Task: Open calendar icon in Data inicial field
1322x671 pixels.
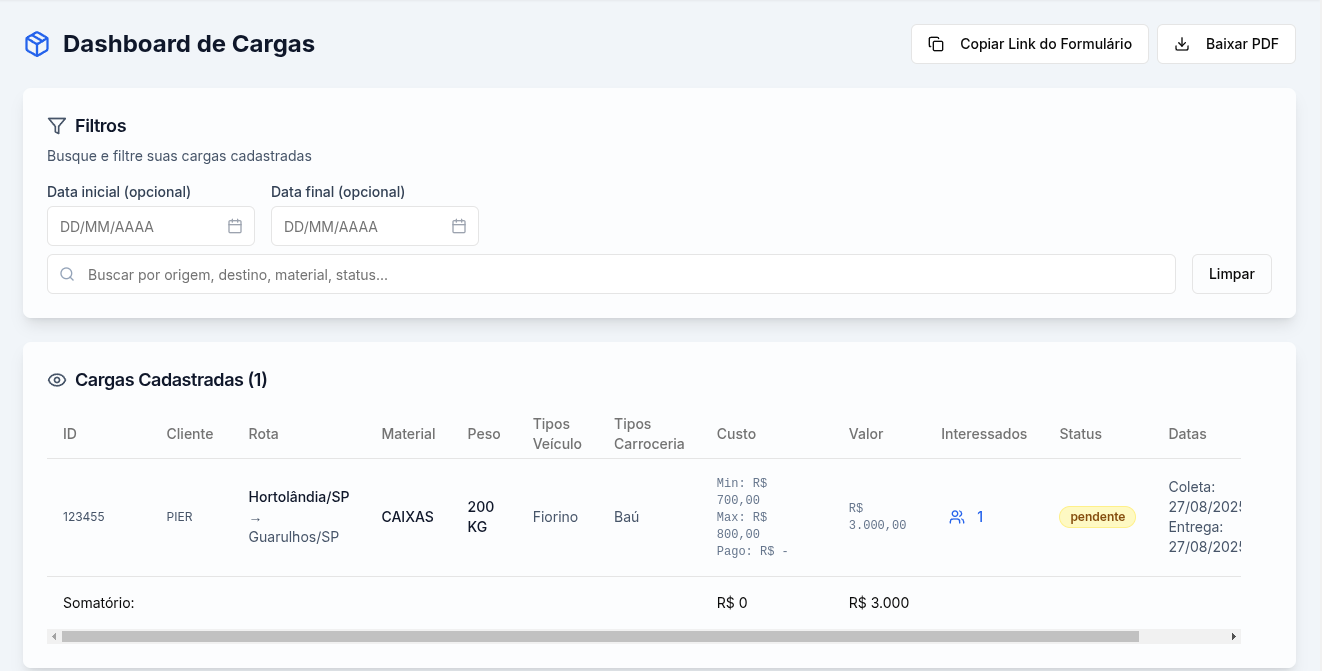Action: click(235, 226)
